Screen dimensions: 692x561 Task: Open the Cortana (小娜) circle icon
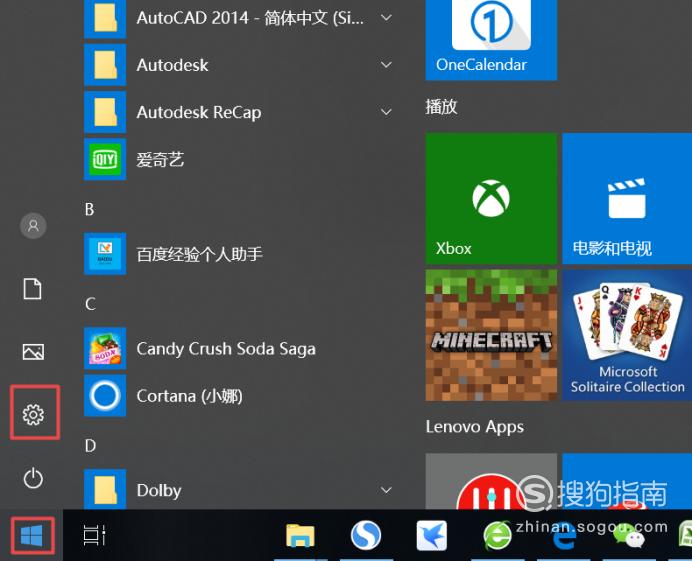pyautogui.click(x=105, y=395)
